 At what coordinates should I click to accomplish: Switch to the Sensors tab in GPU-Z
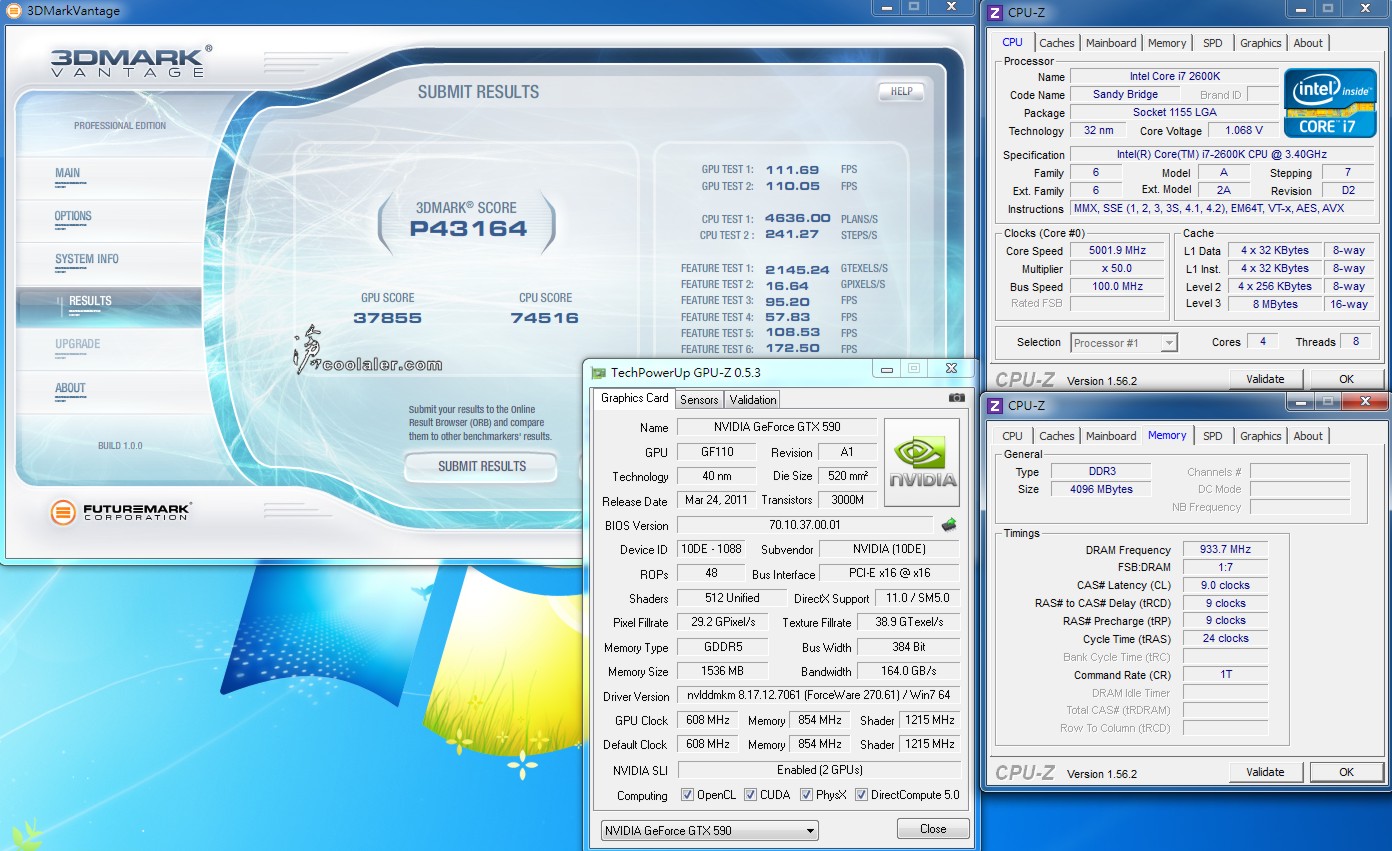[x=699, y=399]
